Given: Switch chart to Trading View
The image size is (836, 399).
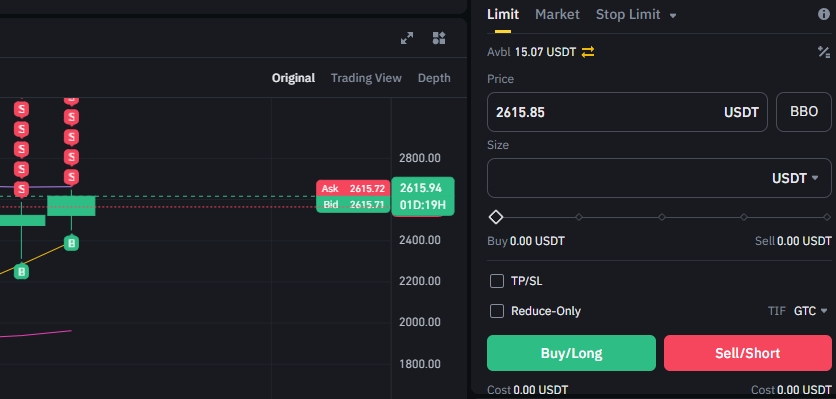Looking at the screenshot, I should pyautogui.click(x=366, y=78).
